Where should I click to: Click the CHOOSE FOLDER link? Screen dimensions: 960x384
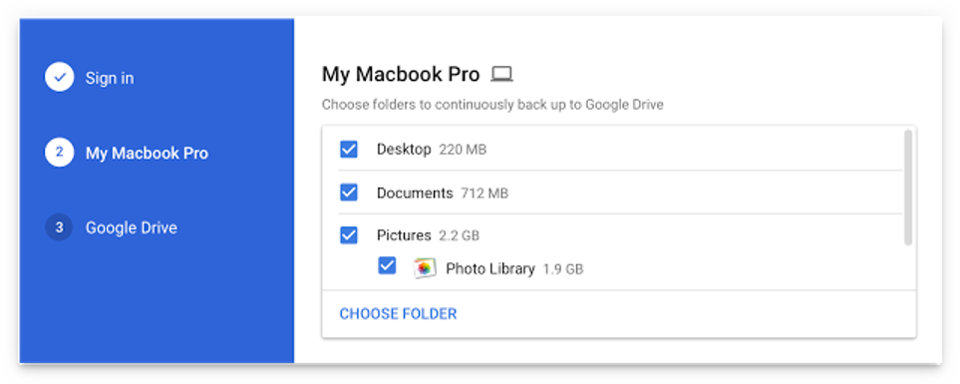(x=398, y=314)
